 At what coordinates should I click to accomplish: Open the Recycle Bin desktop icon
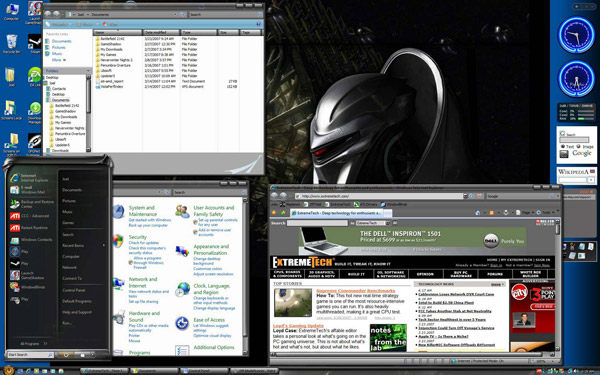(x=11, y=43)
